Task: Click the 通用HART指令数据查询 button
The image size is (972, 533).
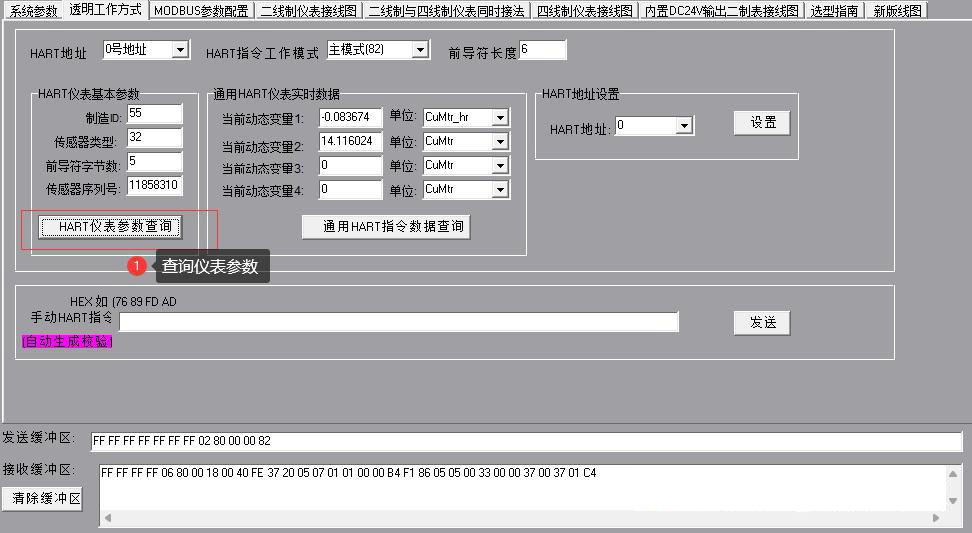Action: 386,227
